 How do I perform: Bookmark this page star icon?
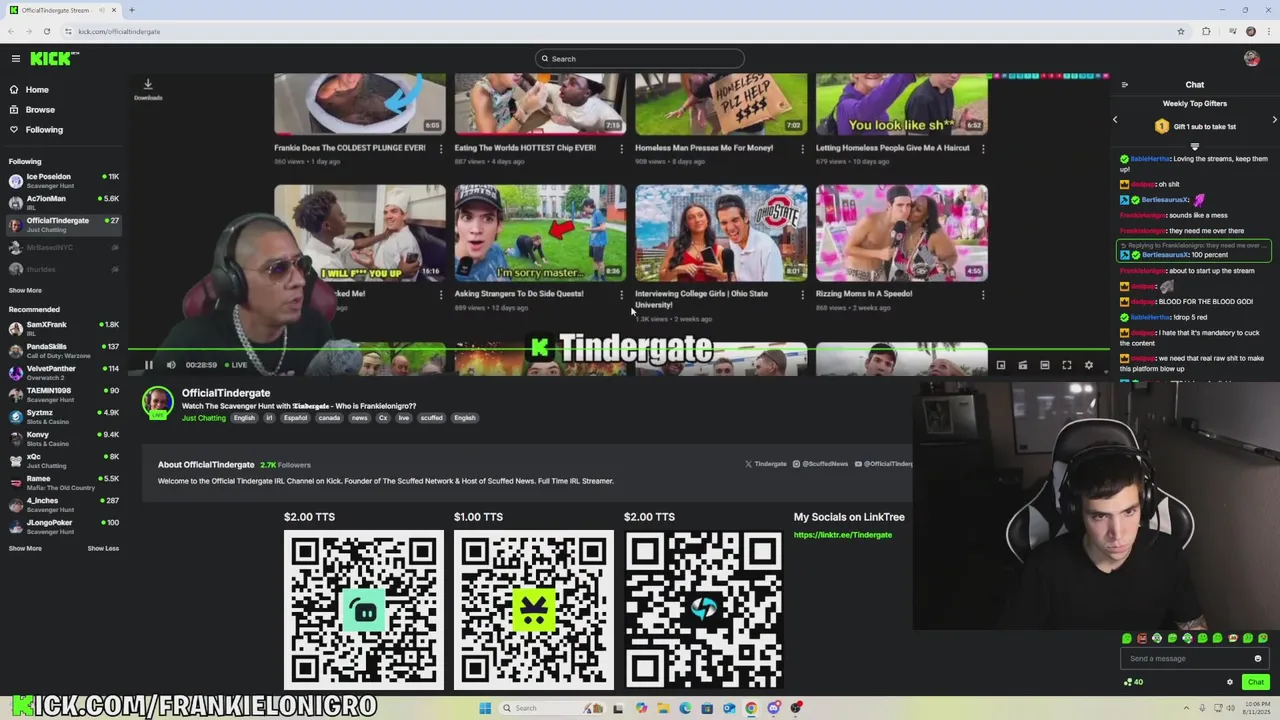point(1181,31)
